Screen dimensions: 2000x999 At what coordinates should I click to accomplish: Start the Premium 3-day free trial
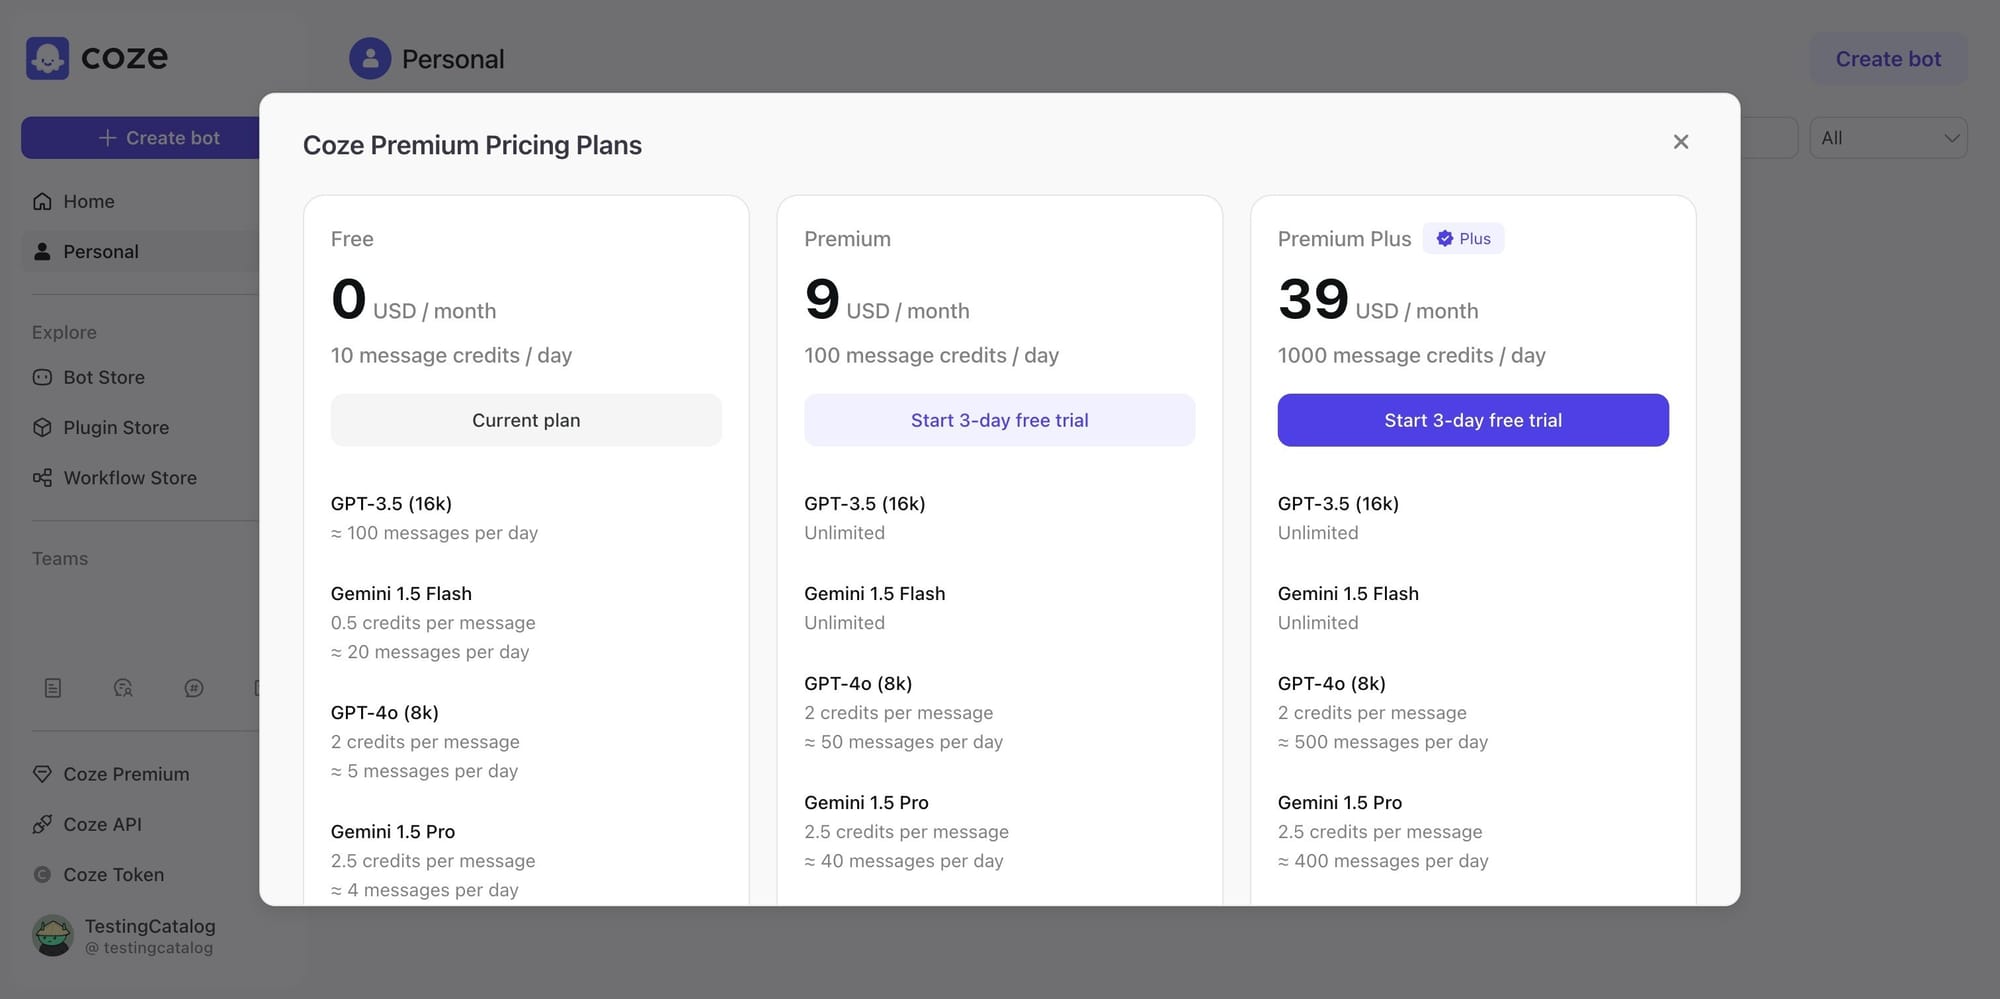999,420
